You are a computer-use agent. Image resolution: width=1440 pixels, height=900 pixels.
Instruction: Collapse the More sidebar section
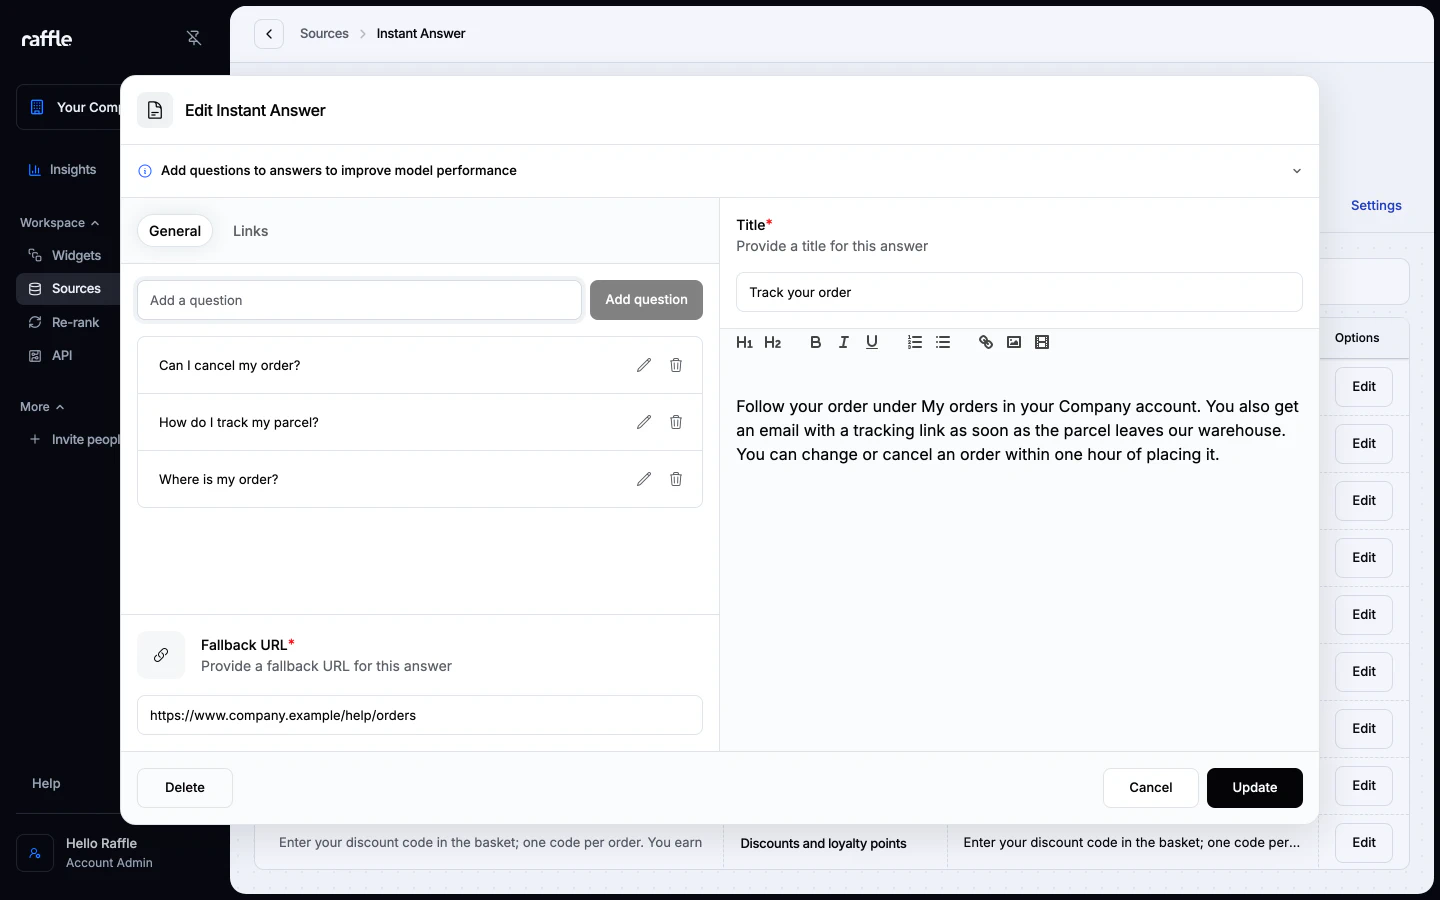click(x=42, y=407)
